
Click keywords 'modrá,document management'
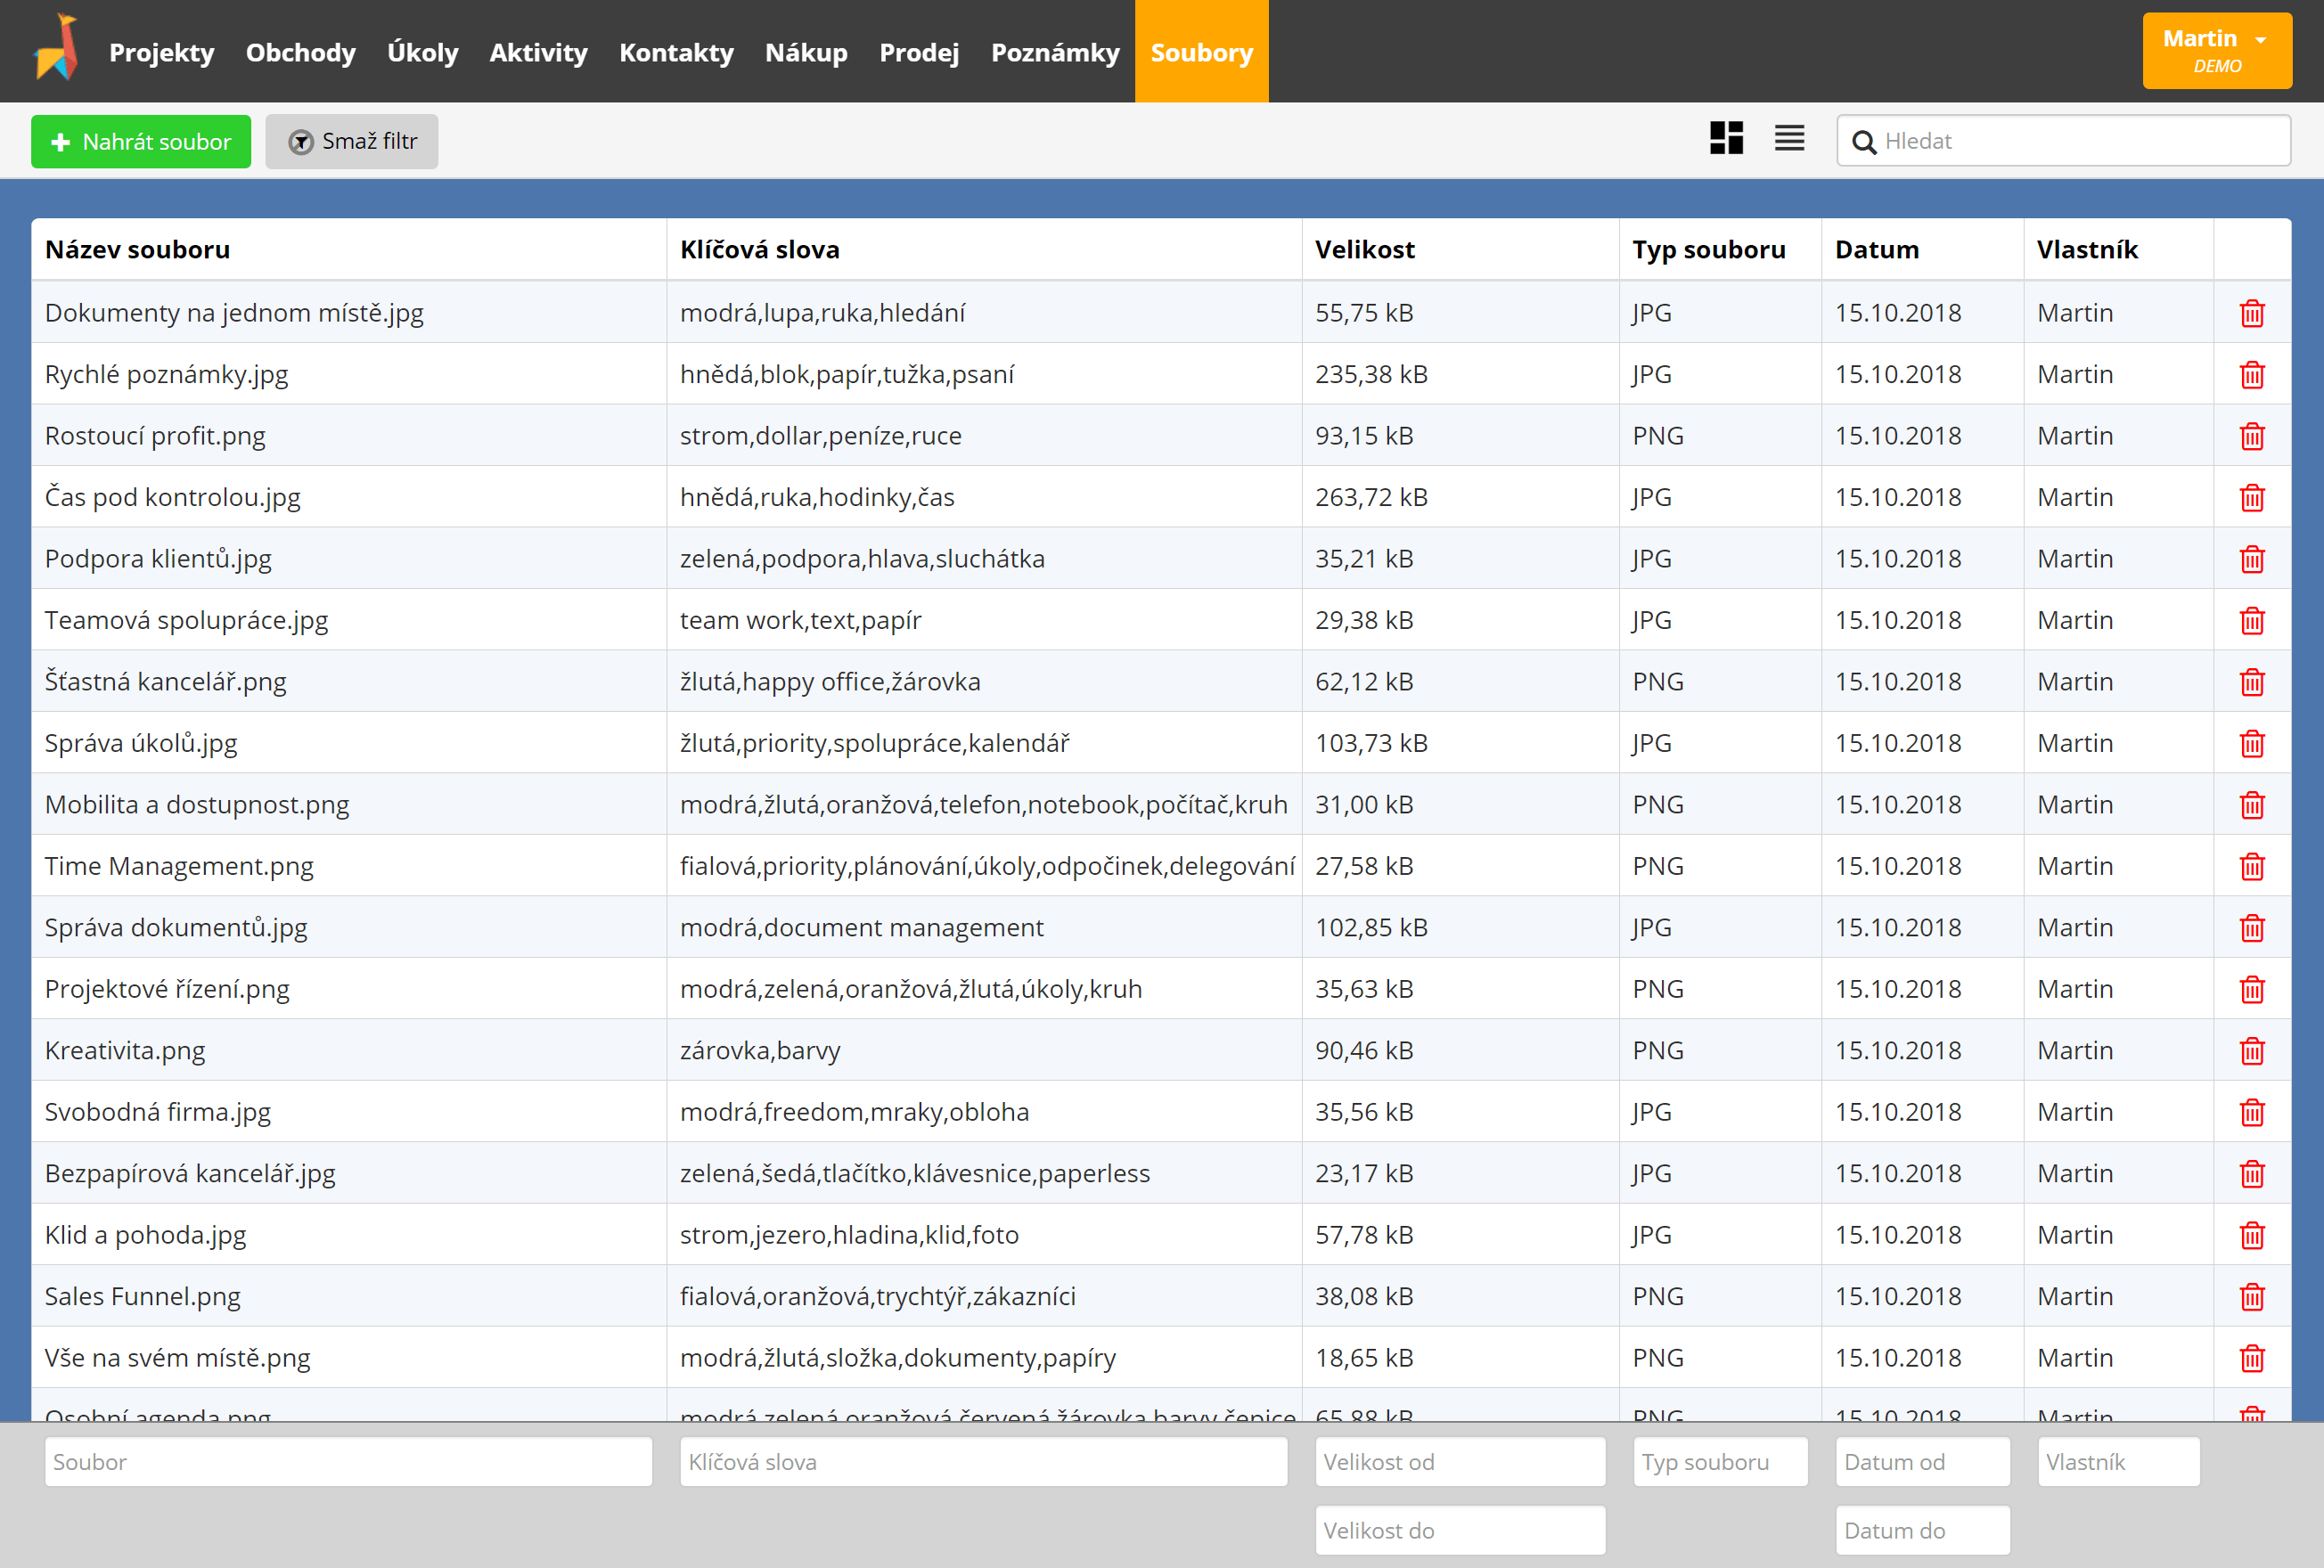click(861, 928)
